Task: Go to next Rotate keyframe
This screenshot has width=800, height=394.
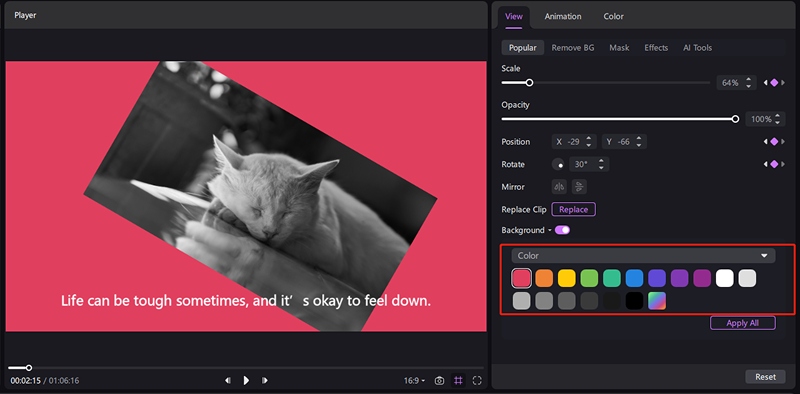Action: [783, 164]
